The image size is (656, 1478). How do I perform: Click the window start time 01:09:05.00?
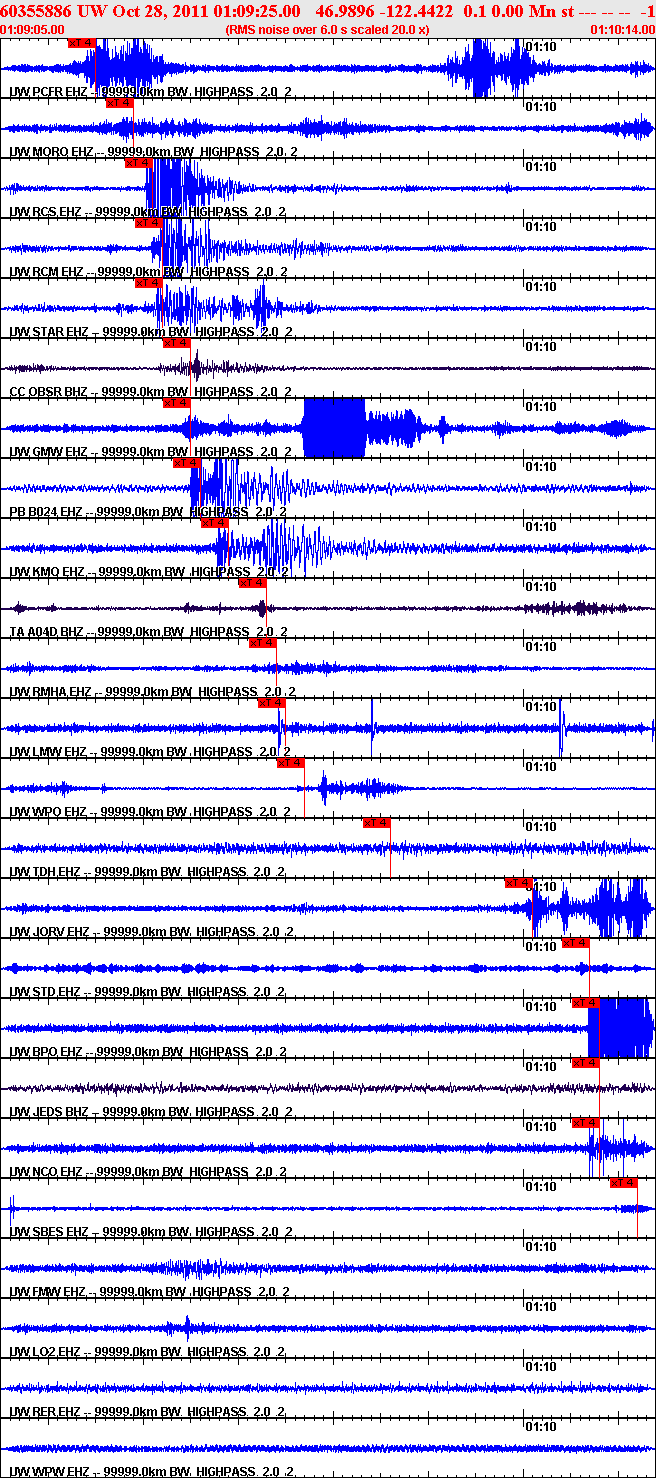coord(33,30)
